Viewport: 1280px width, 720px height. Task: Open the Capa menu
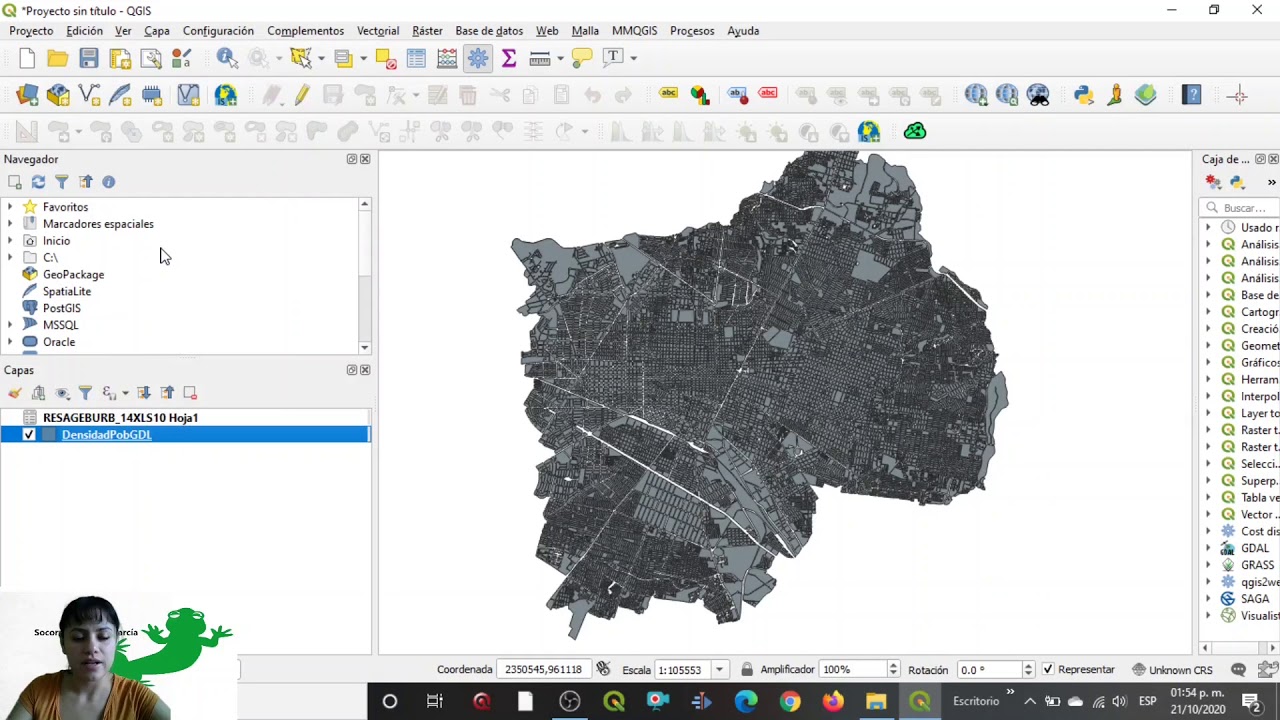point(157,31)
